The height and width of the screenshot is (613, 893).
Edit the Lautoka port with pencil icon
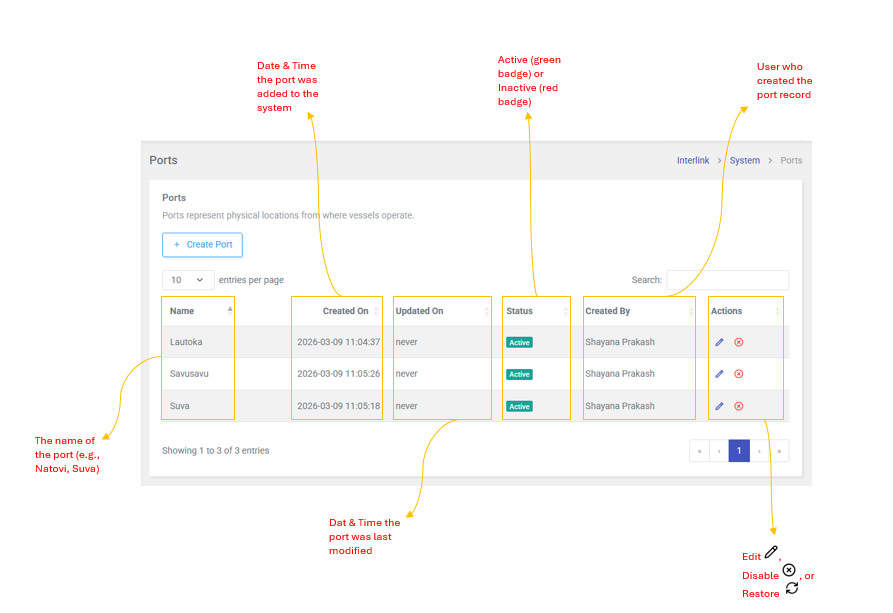[x=719, y=342]
